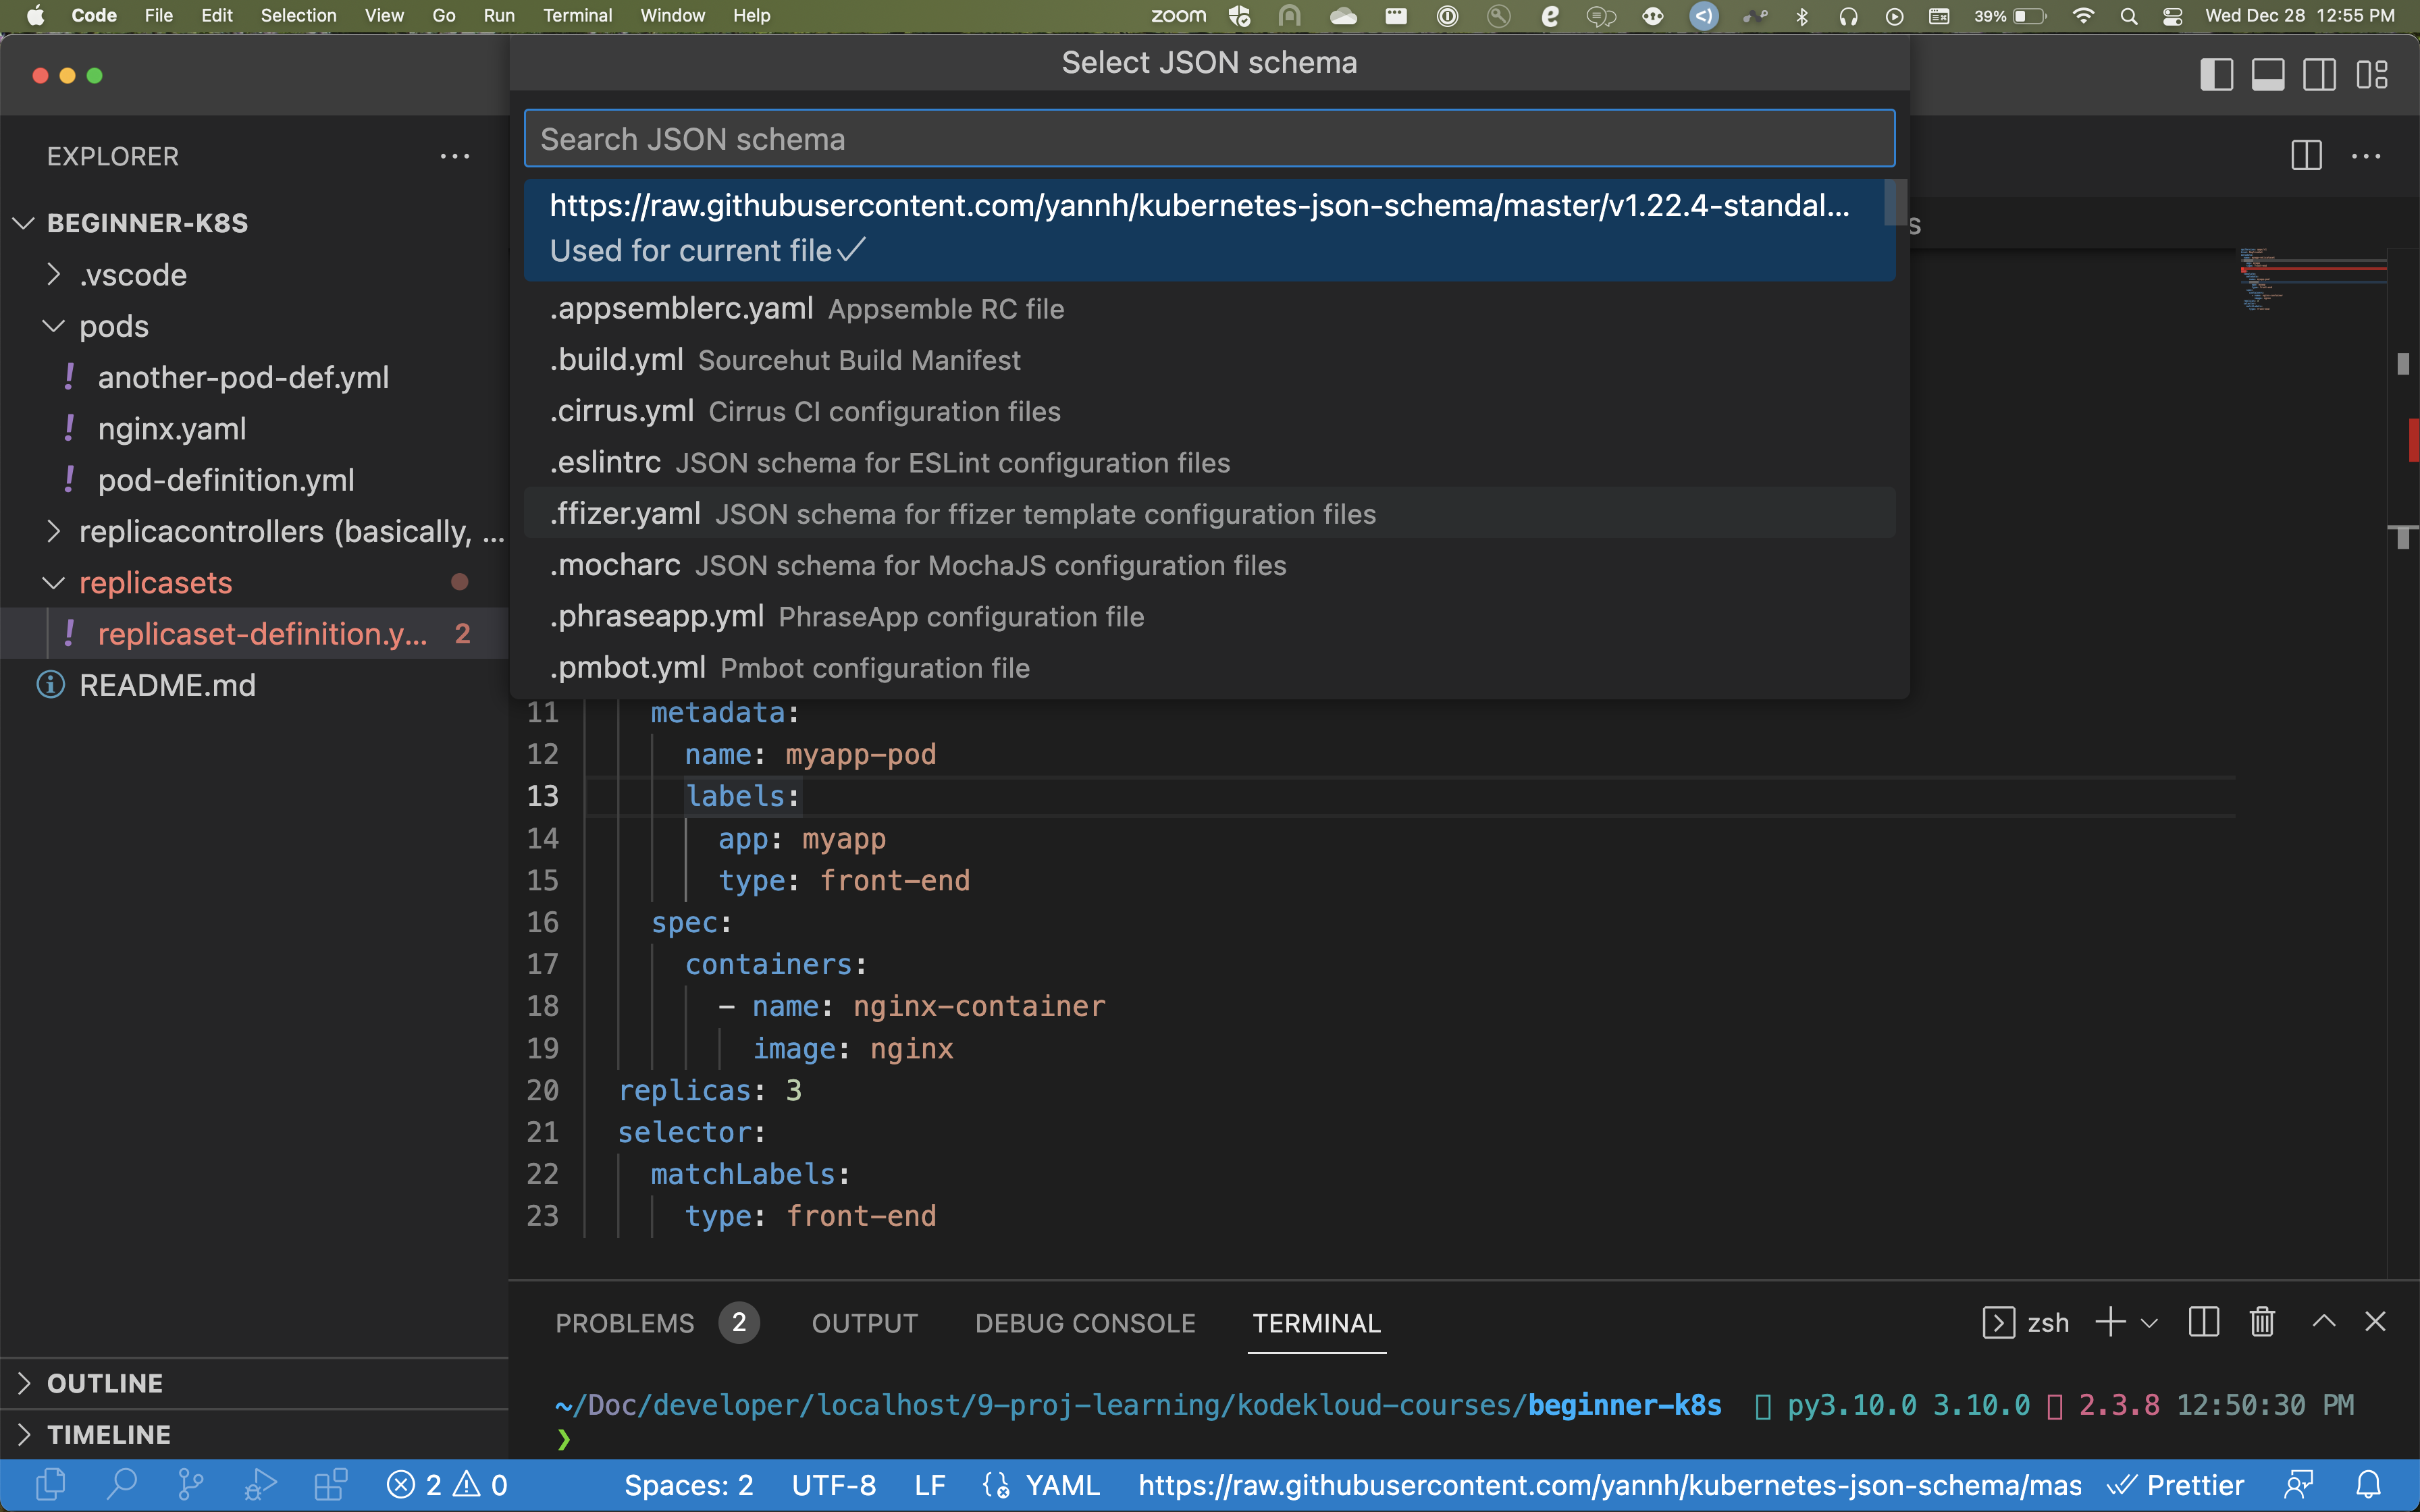Image resolution: width=2420 pixels, height=1512 pixels.
Task: Toggle secondary side bar visibility
Action: [x=2320, y=75]
